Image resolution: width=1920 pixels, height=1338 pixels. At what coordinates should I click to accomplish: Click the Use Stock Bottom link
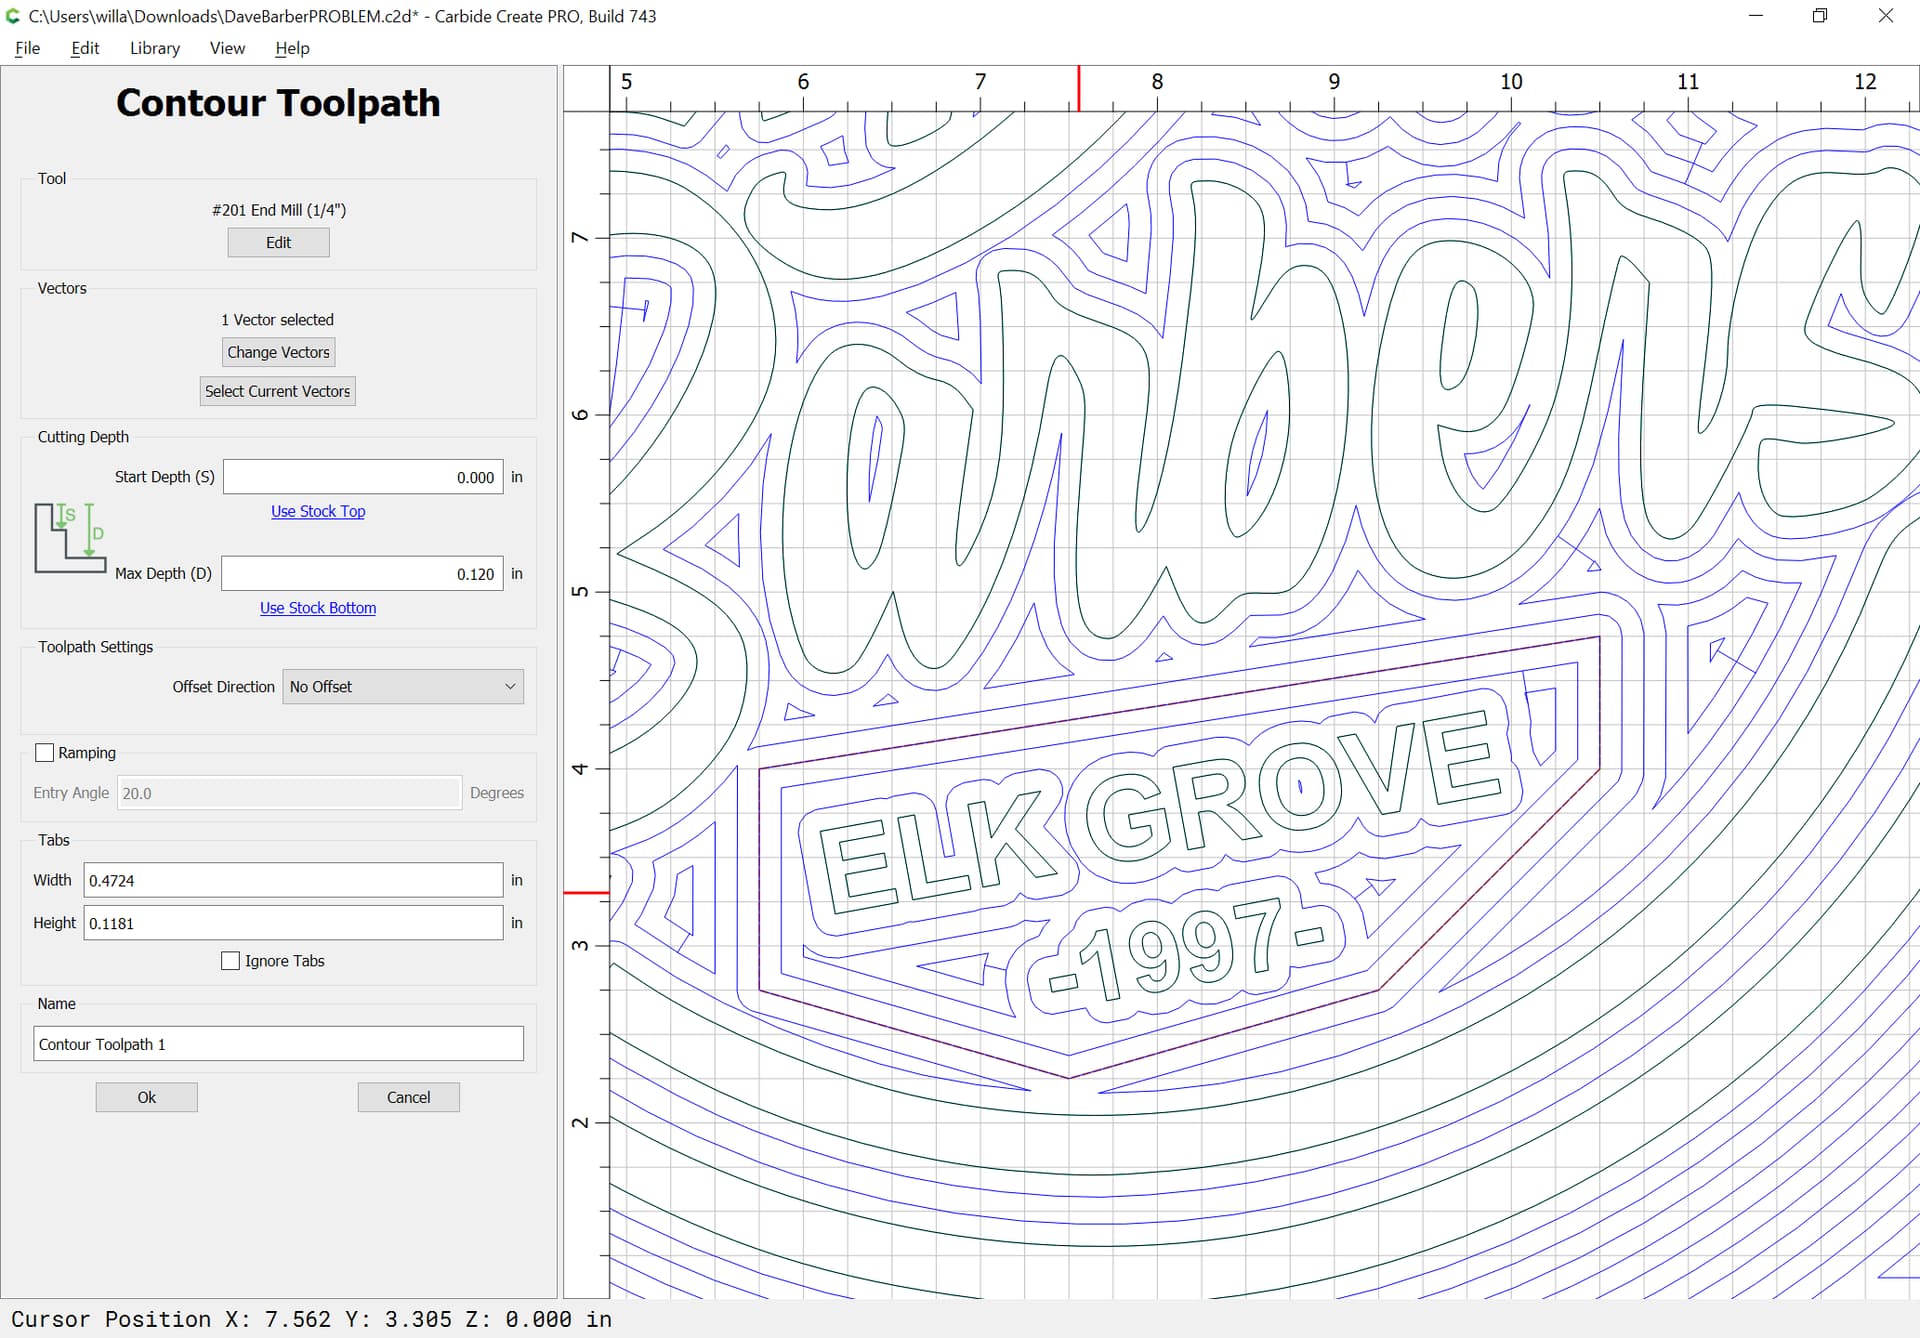point(318,608)
